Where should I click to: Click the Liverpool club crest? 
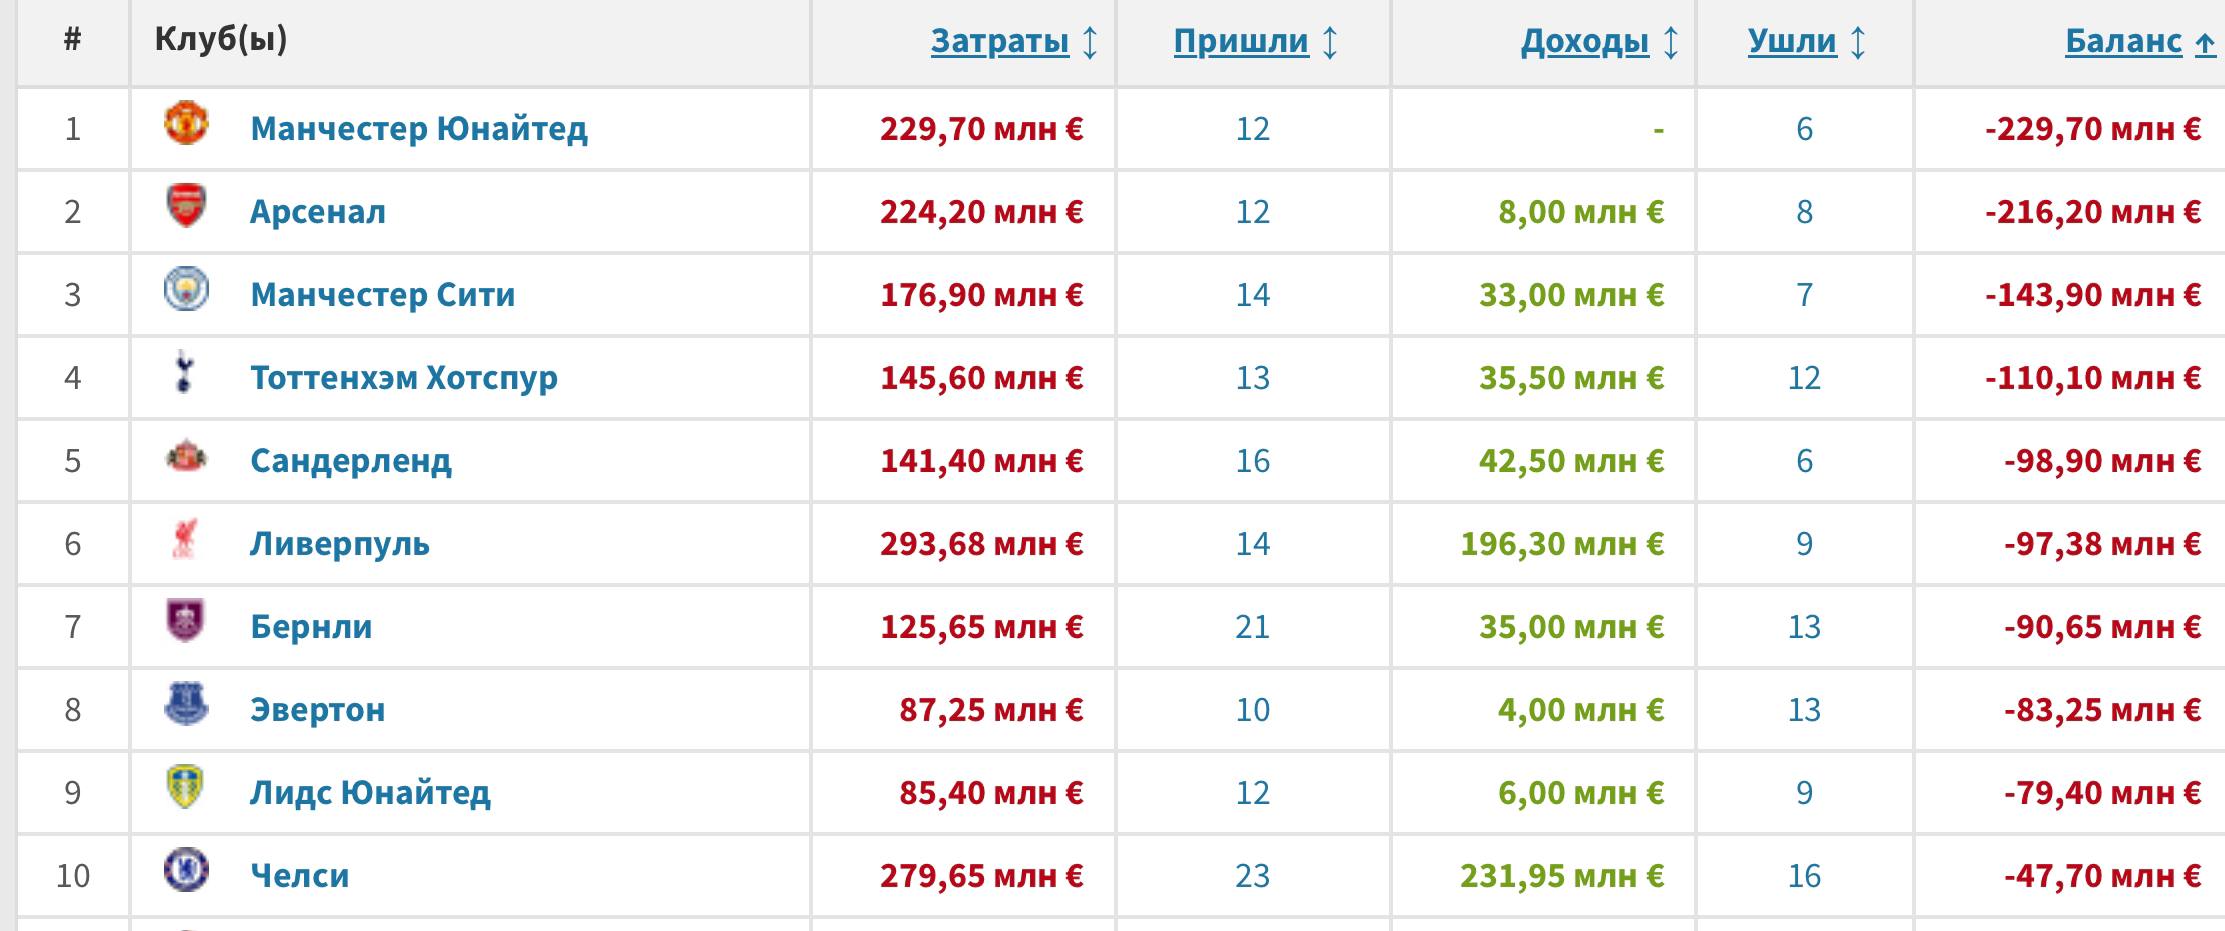coord(185,538)
